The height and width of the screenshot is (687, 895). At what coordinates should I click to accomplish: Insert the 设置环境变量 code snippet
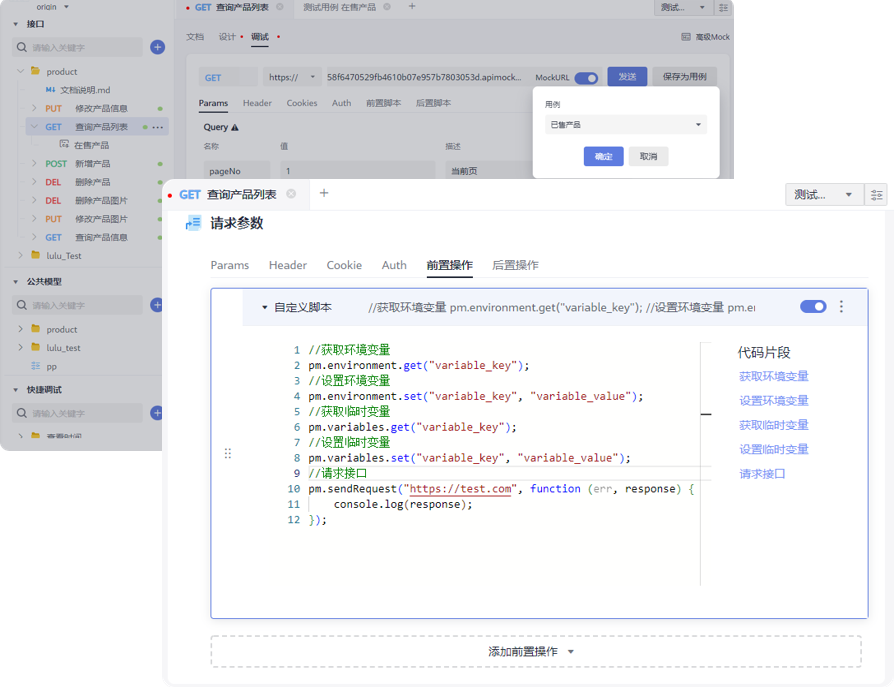pos(773,401)
